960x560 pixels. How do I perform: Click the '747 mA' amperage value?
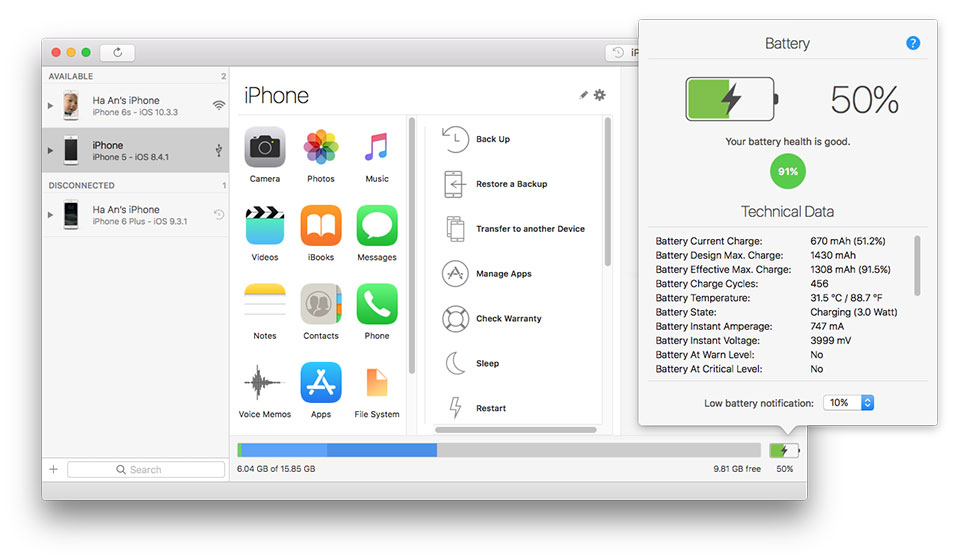tap(827, 326)
